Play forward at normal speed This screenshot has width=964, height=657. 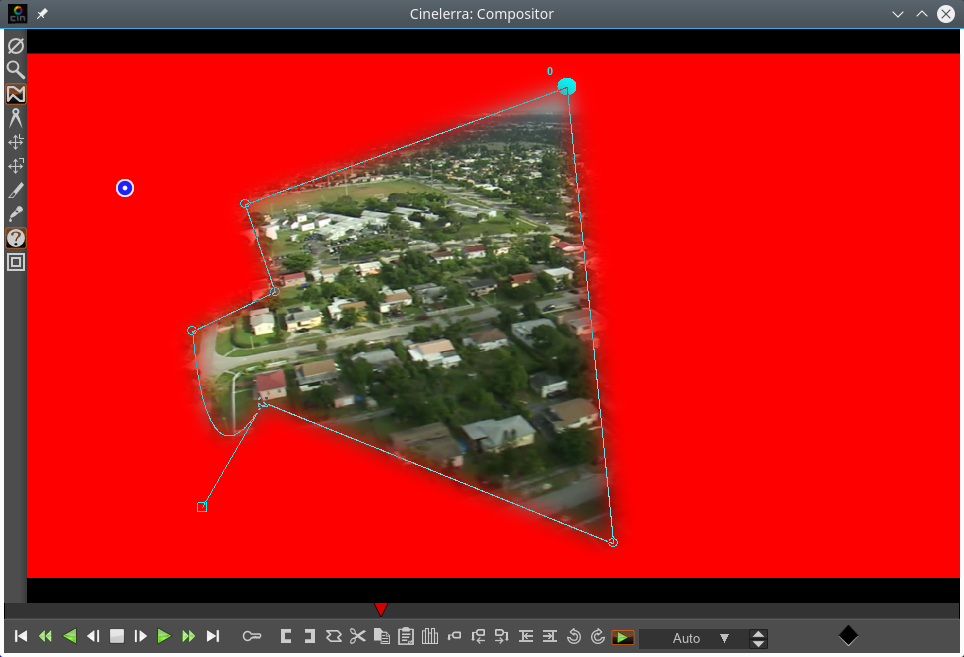pyautogui.click(x=165, y=636)
